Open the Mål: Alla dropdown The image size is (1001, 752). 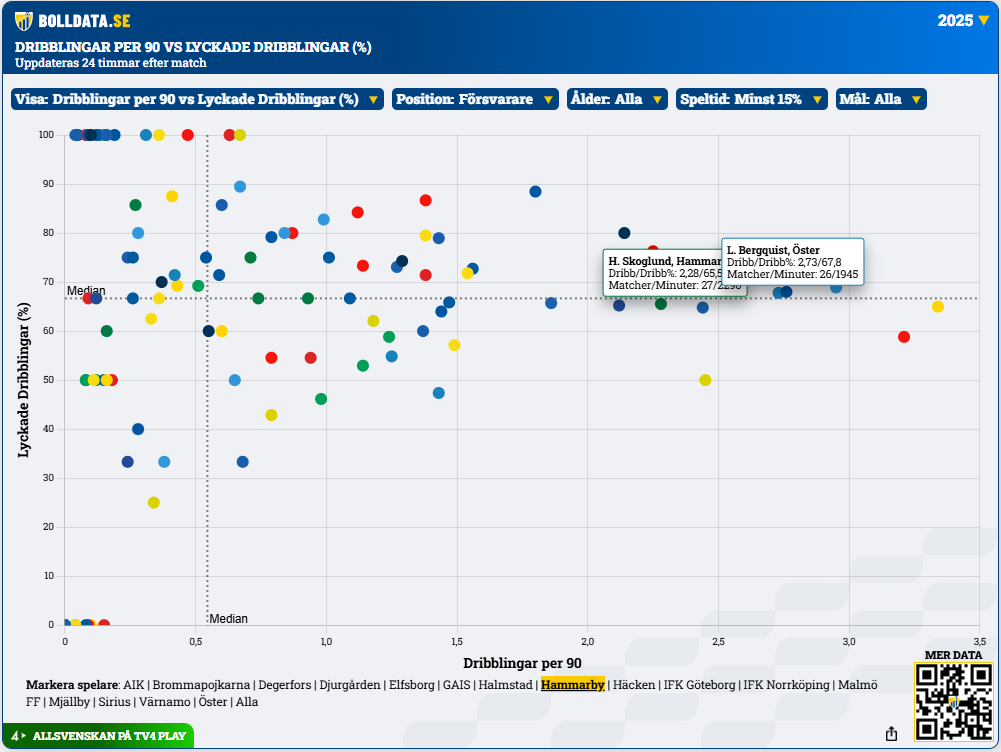point(880,99)
